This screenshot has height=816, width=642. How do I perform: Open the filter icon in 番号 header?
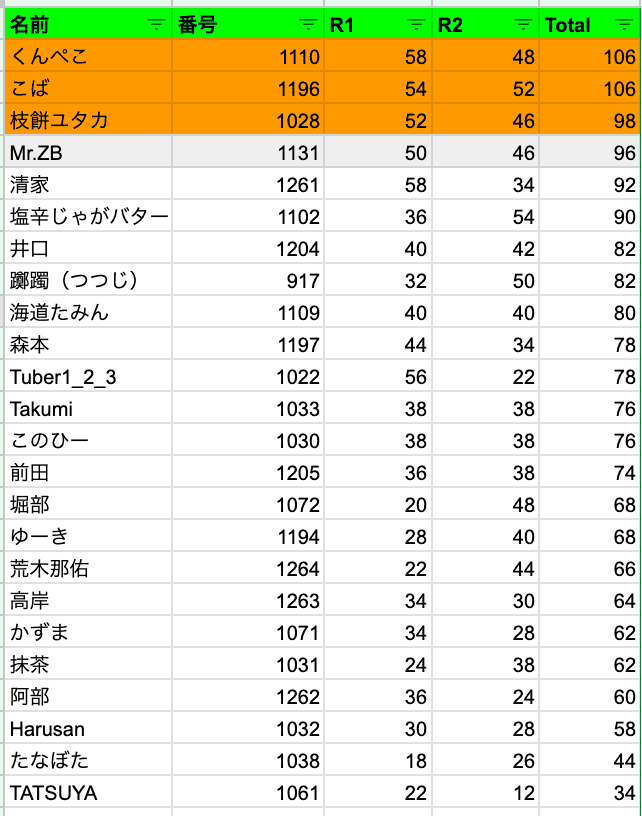[x=309, y=25]
